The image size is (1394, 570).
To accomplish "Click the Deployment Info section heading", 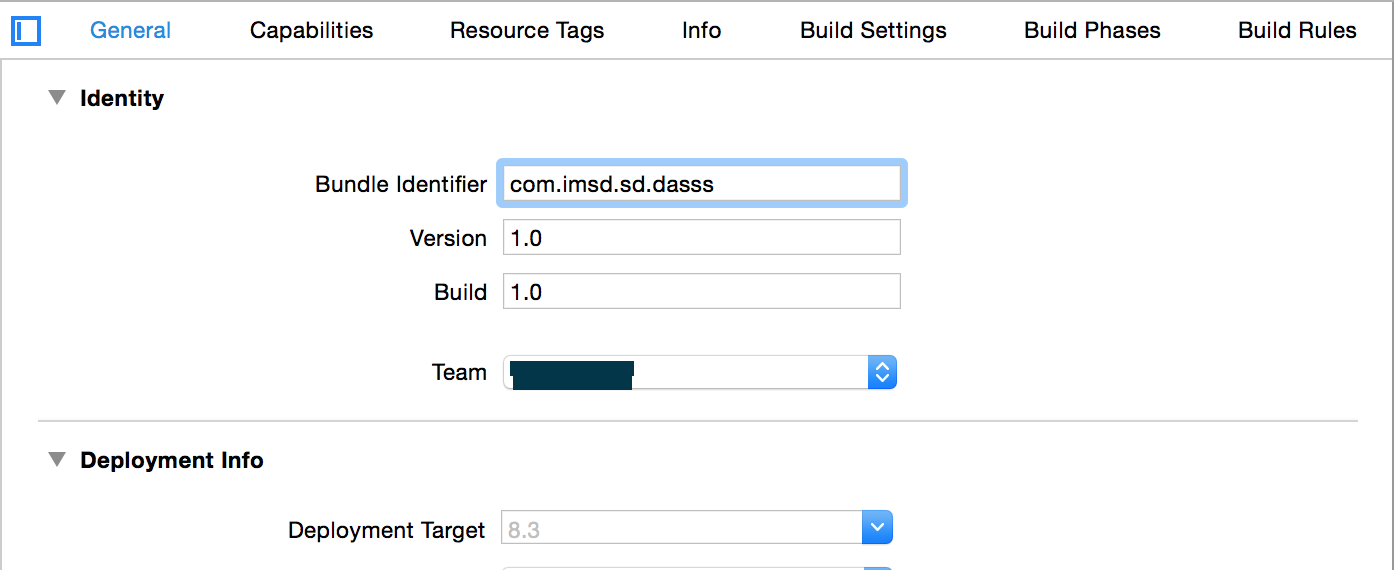I will pyautogui.click(x=172, y=460).
